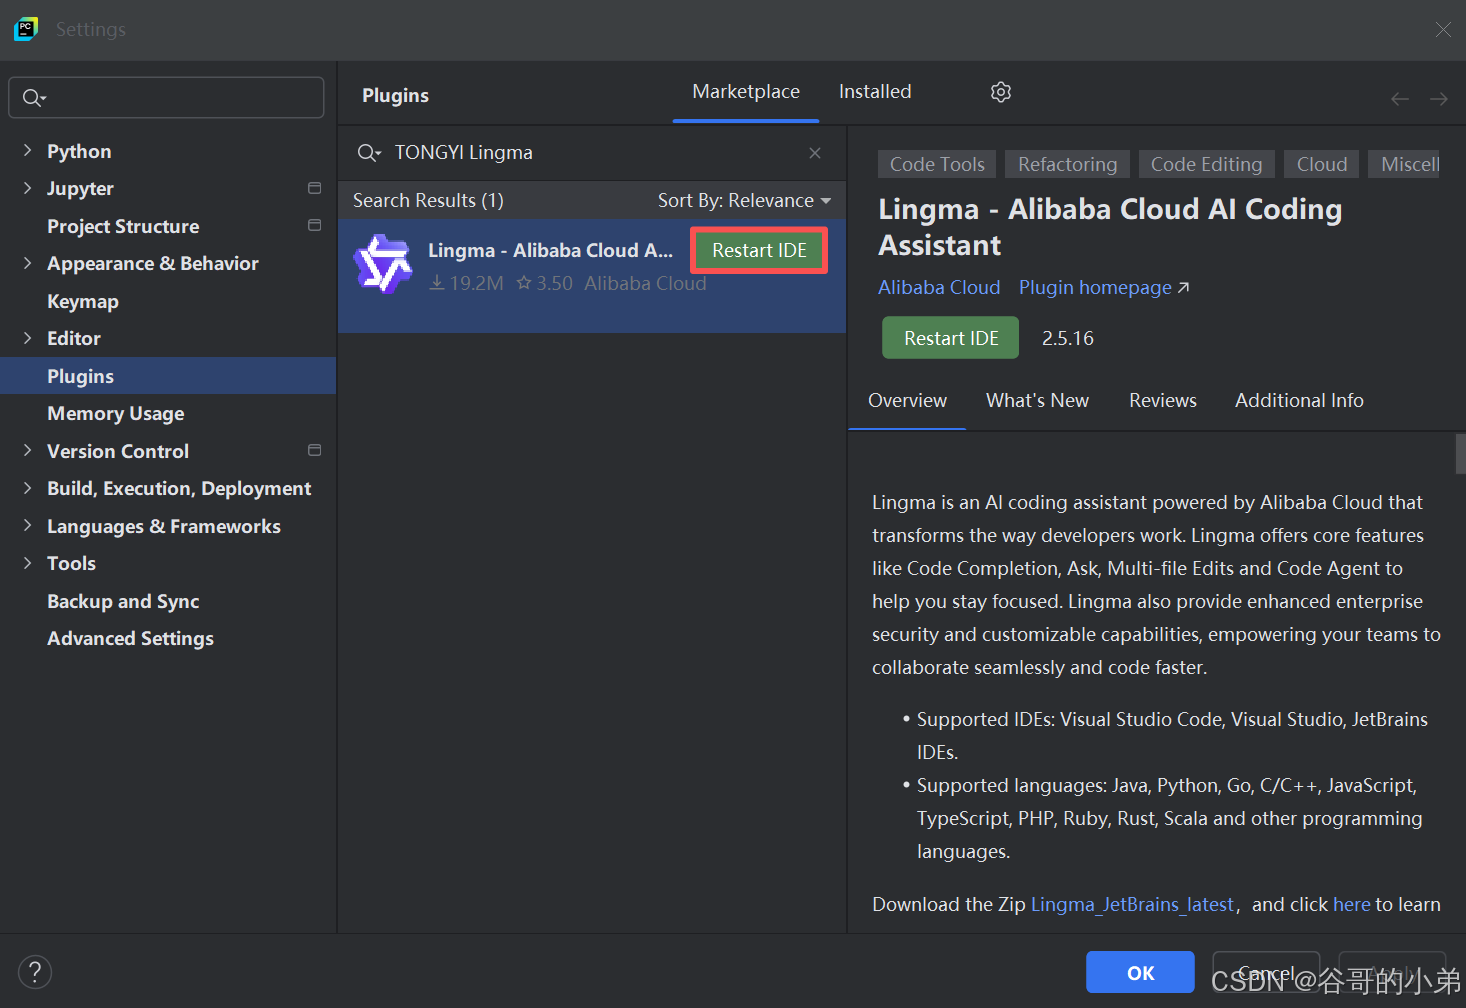Click the 'here' link in description
The image size is (1466, 1008).
[1351, 904]
